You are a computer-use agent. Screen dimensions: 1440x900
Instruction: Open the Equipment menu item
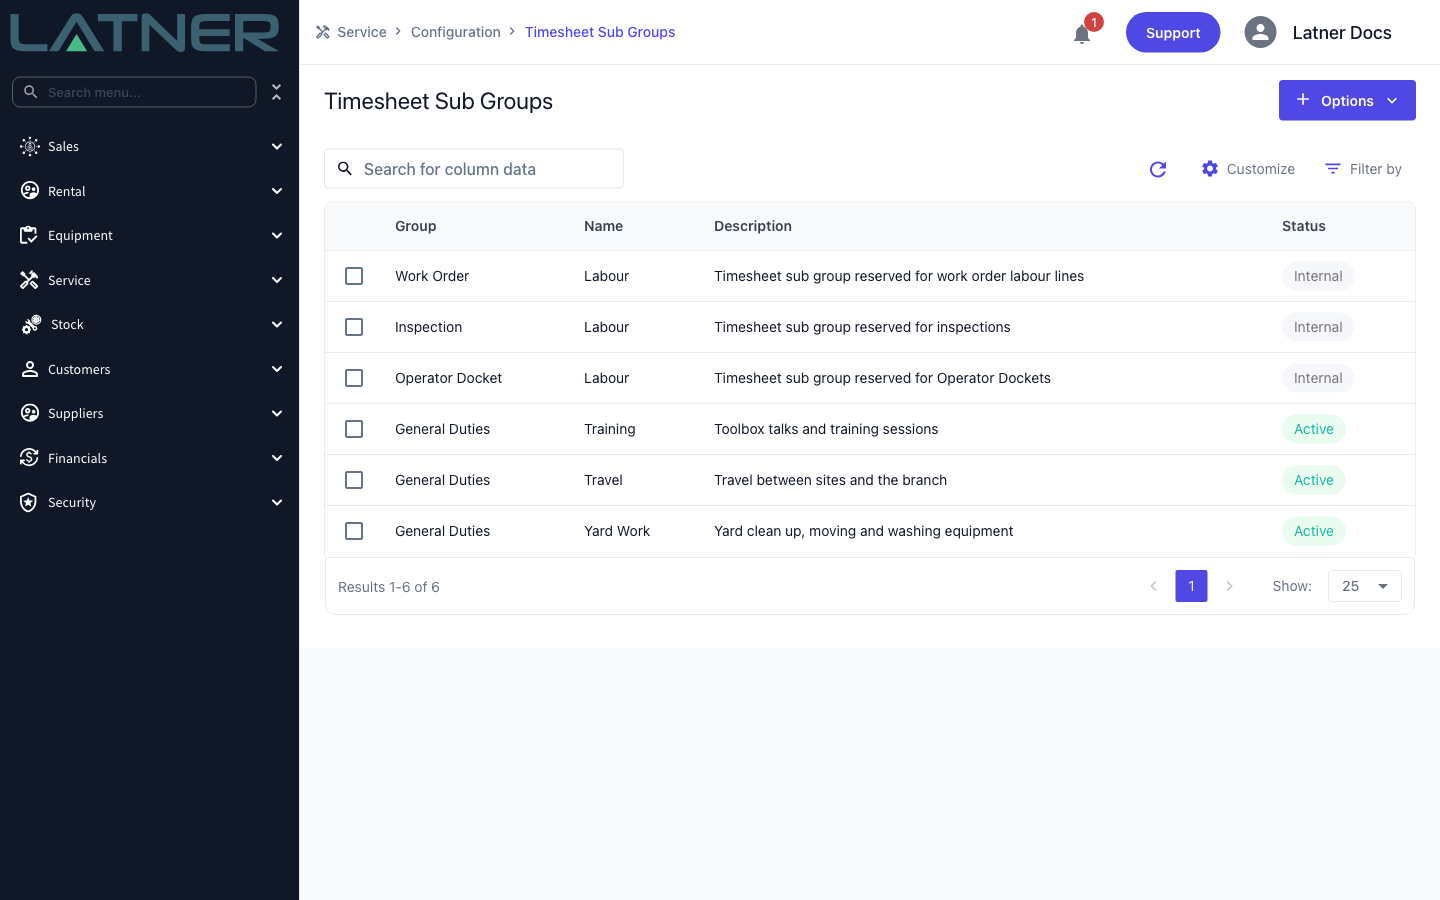pos(150,235)
